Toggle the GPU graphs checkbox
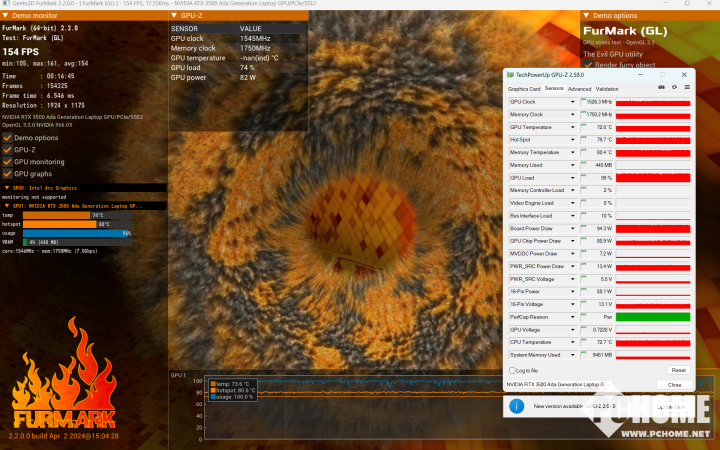 click(x=7, y=173)
